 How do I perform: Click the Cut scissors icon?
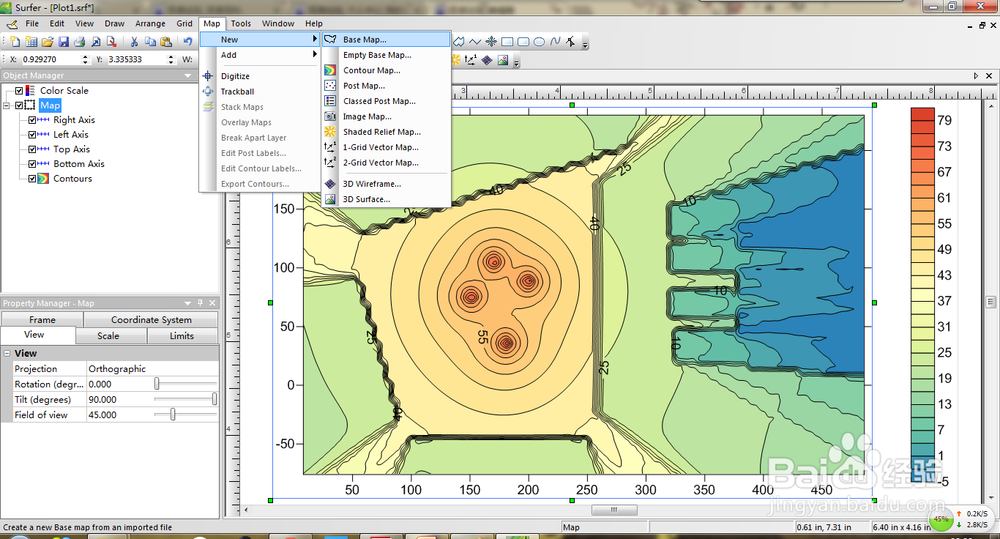tap(133, 42)
